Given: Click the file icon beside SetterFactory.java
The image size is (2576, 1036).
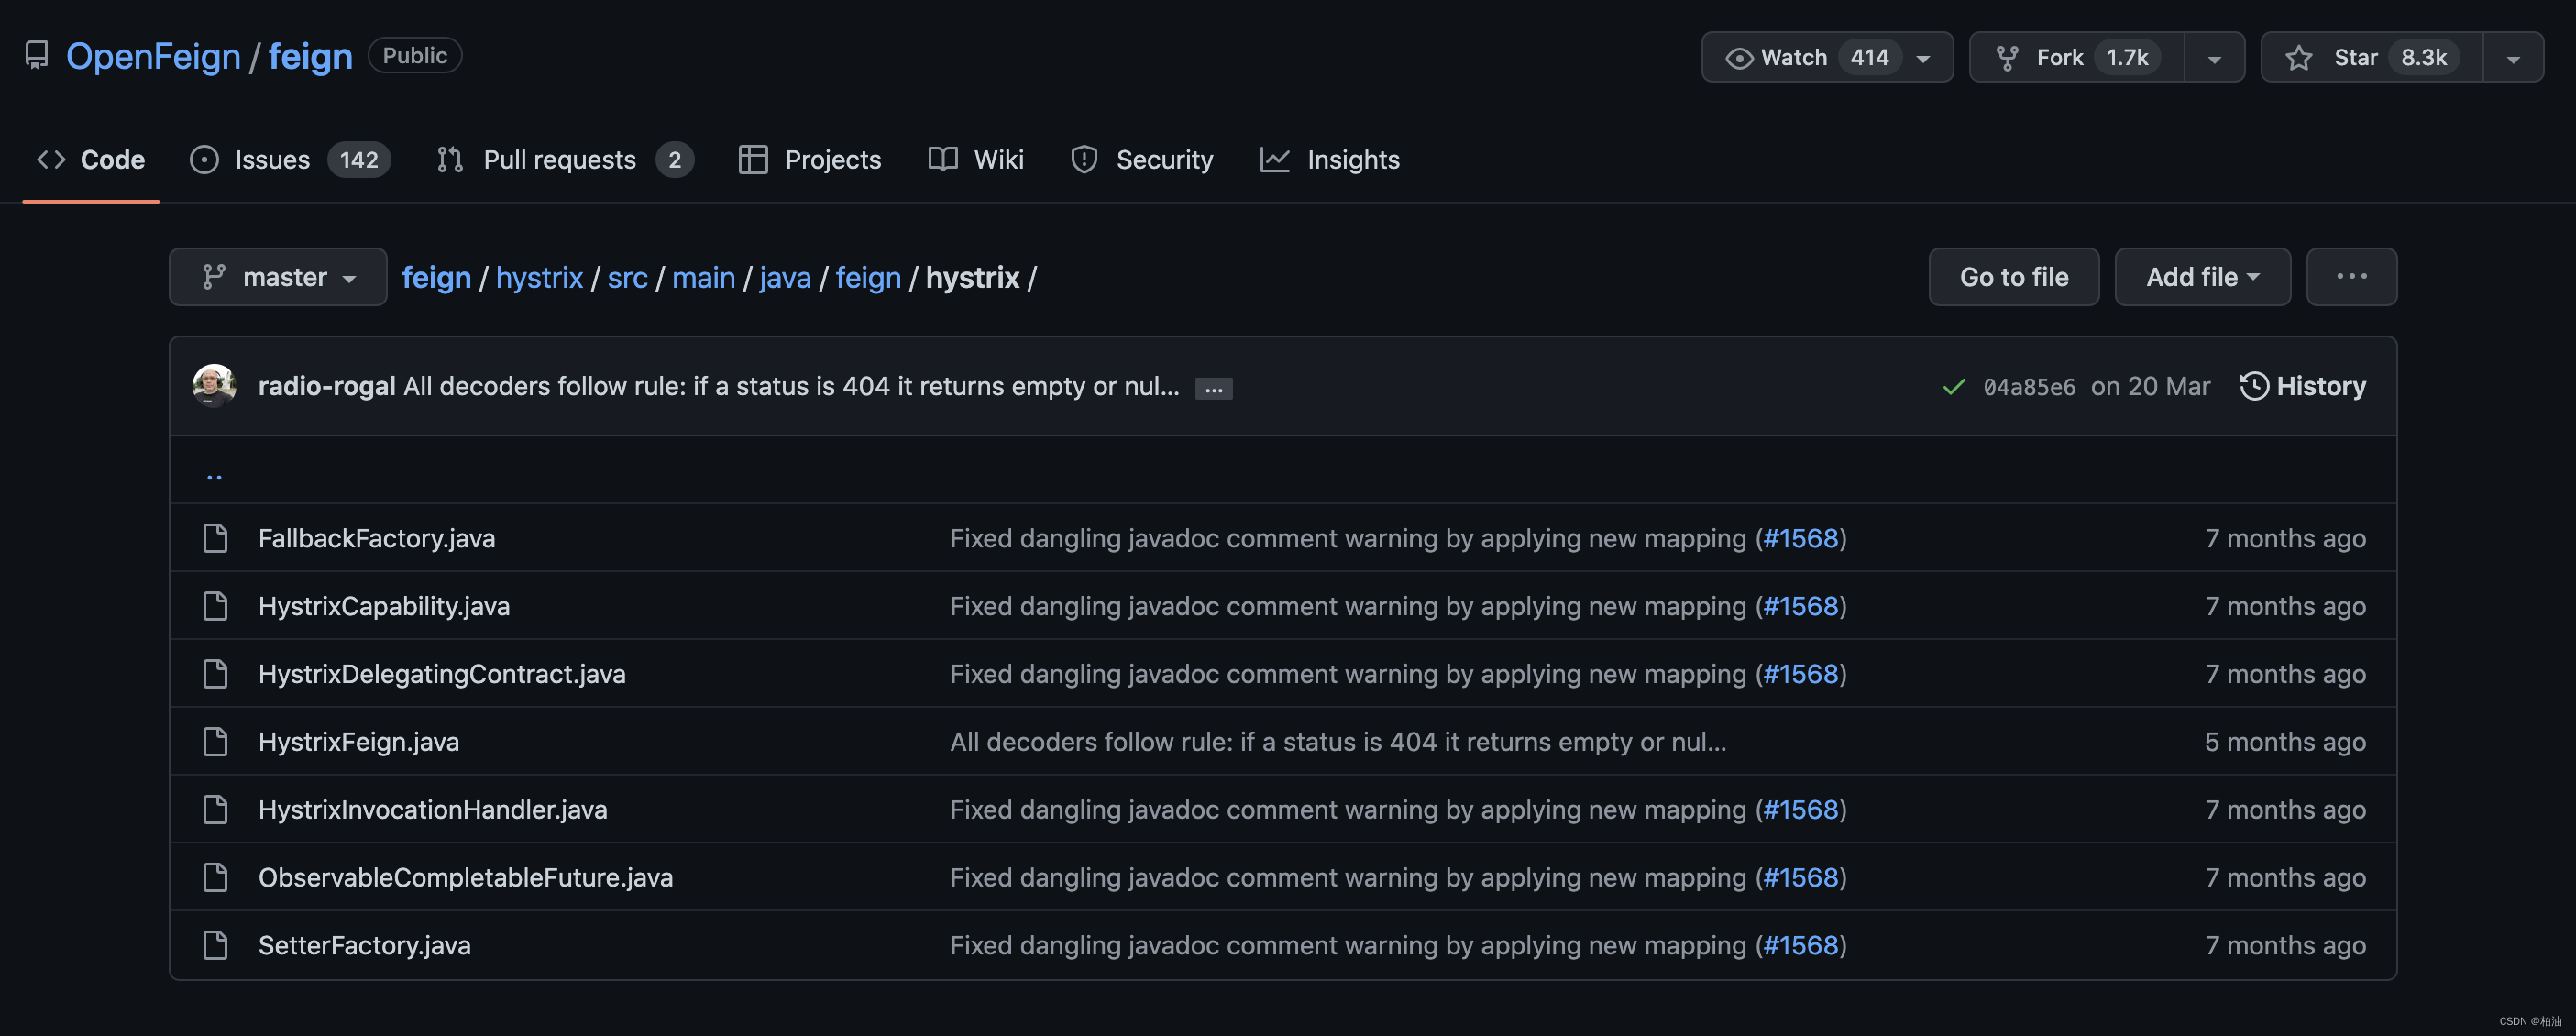Looking at the screenshot, I should 215,945.
